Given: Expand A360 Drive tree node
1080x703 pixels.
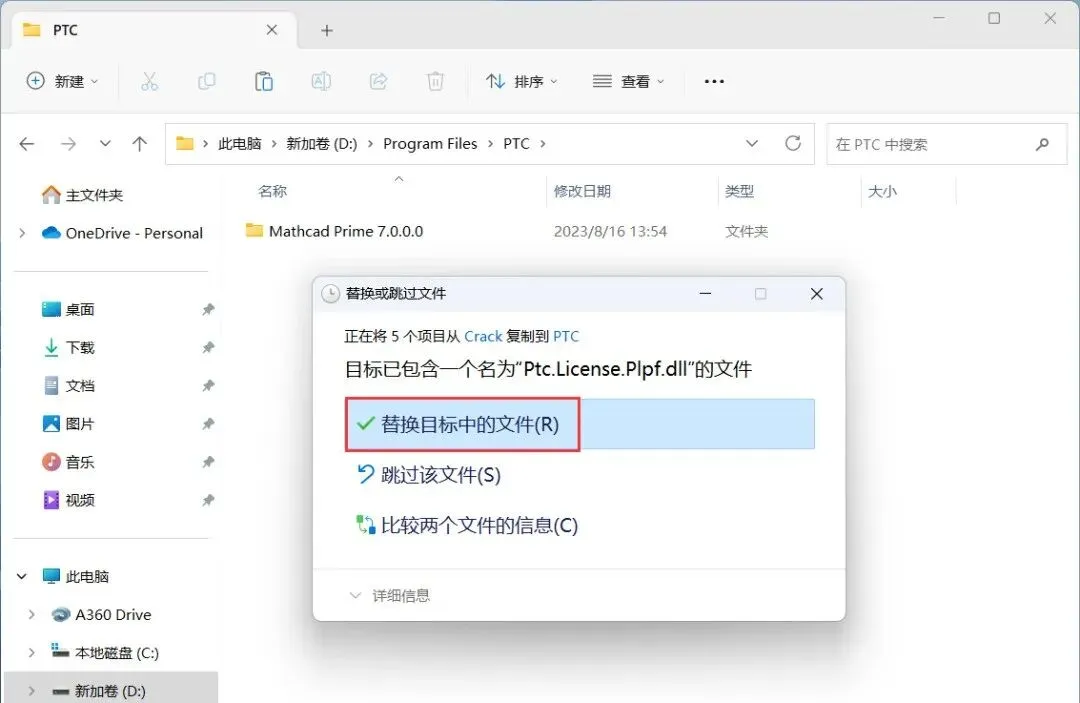Looking at the screenshot, I should point(32,615).
